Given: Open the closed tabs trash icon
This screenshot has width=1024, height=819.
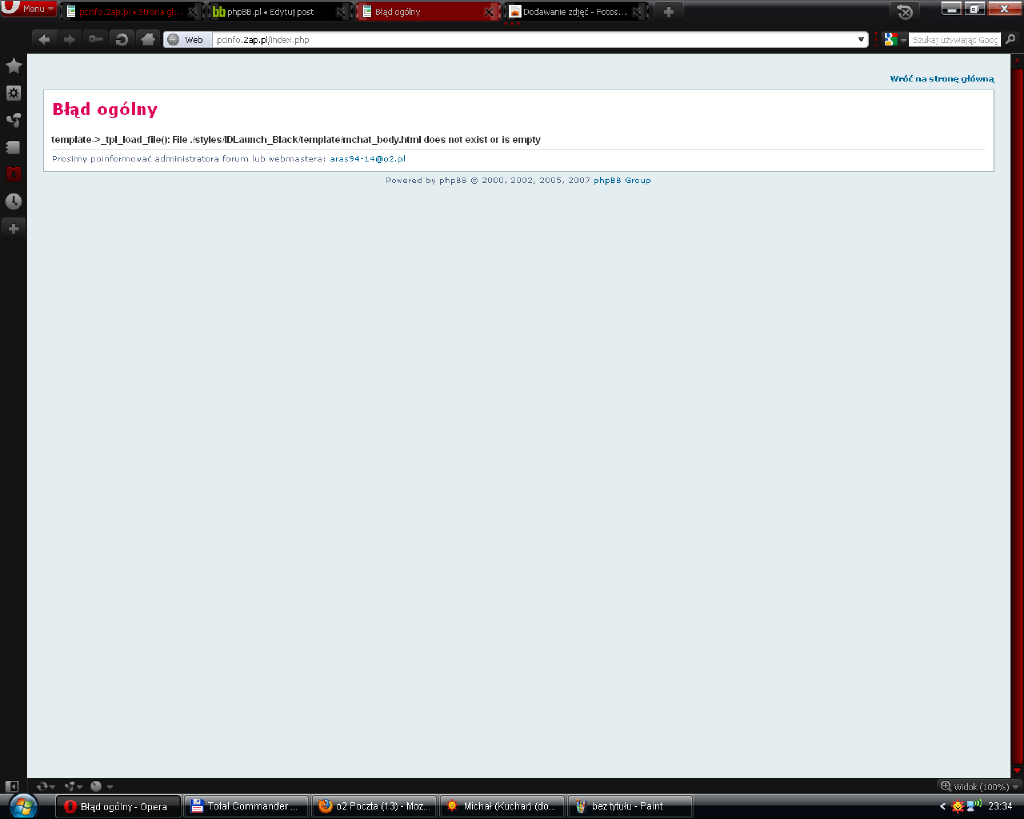Looking at the screenshot, I should pos(905,11).
